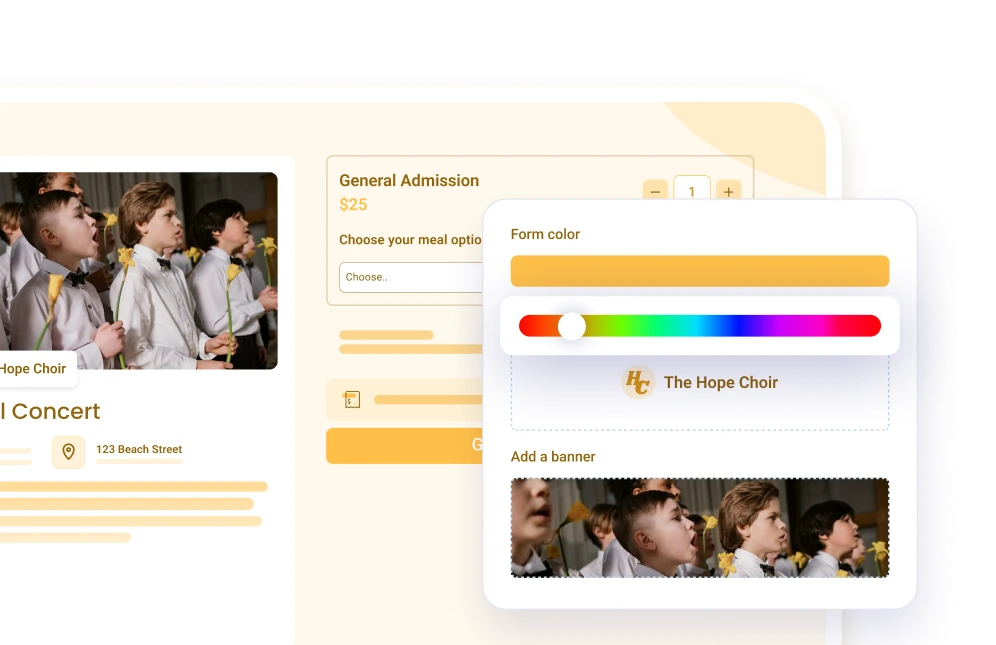Click the General Admission ticket title
Image resolution: width=996 pixels, height=645 pixels.
tap(409, 180)
